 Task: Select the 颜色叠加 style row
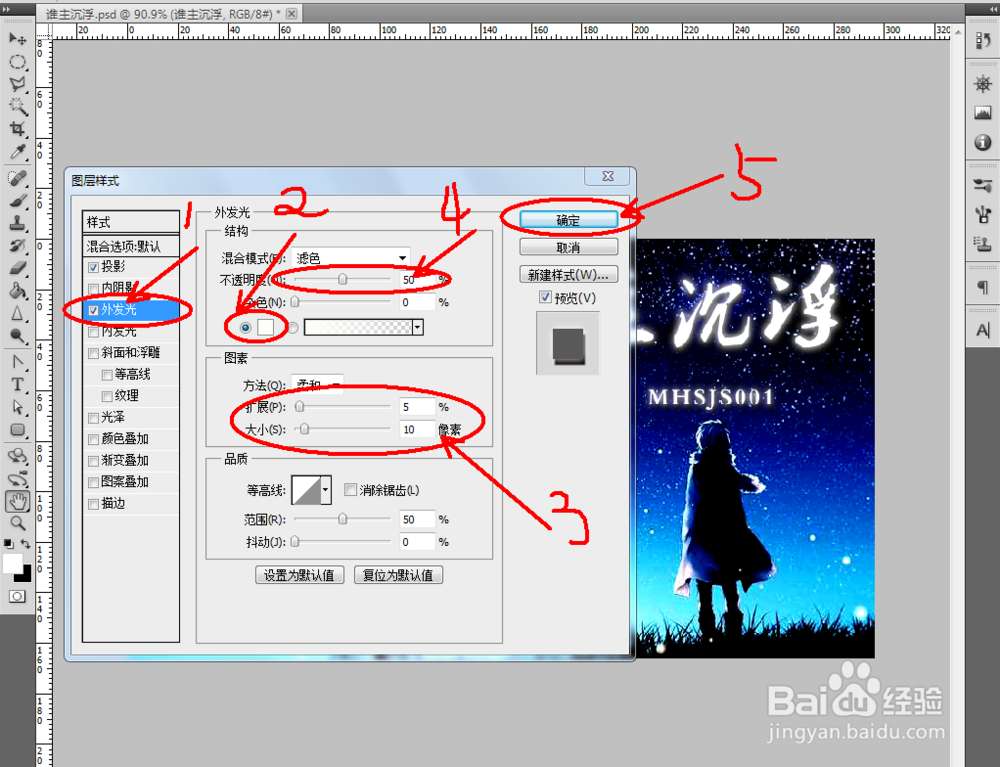[x=131, y=439]
